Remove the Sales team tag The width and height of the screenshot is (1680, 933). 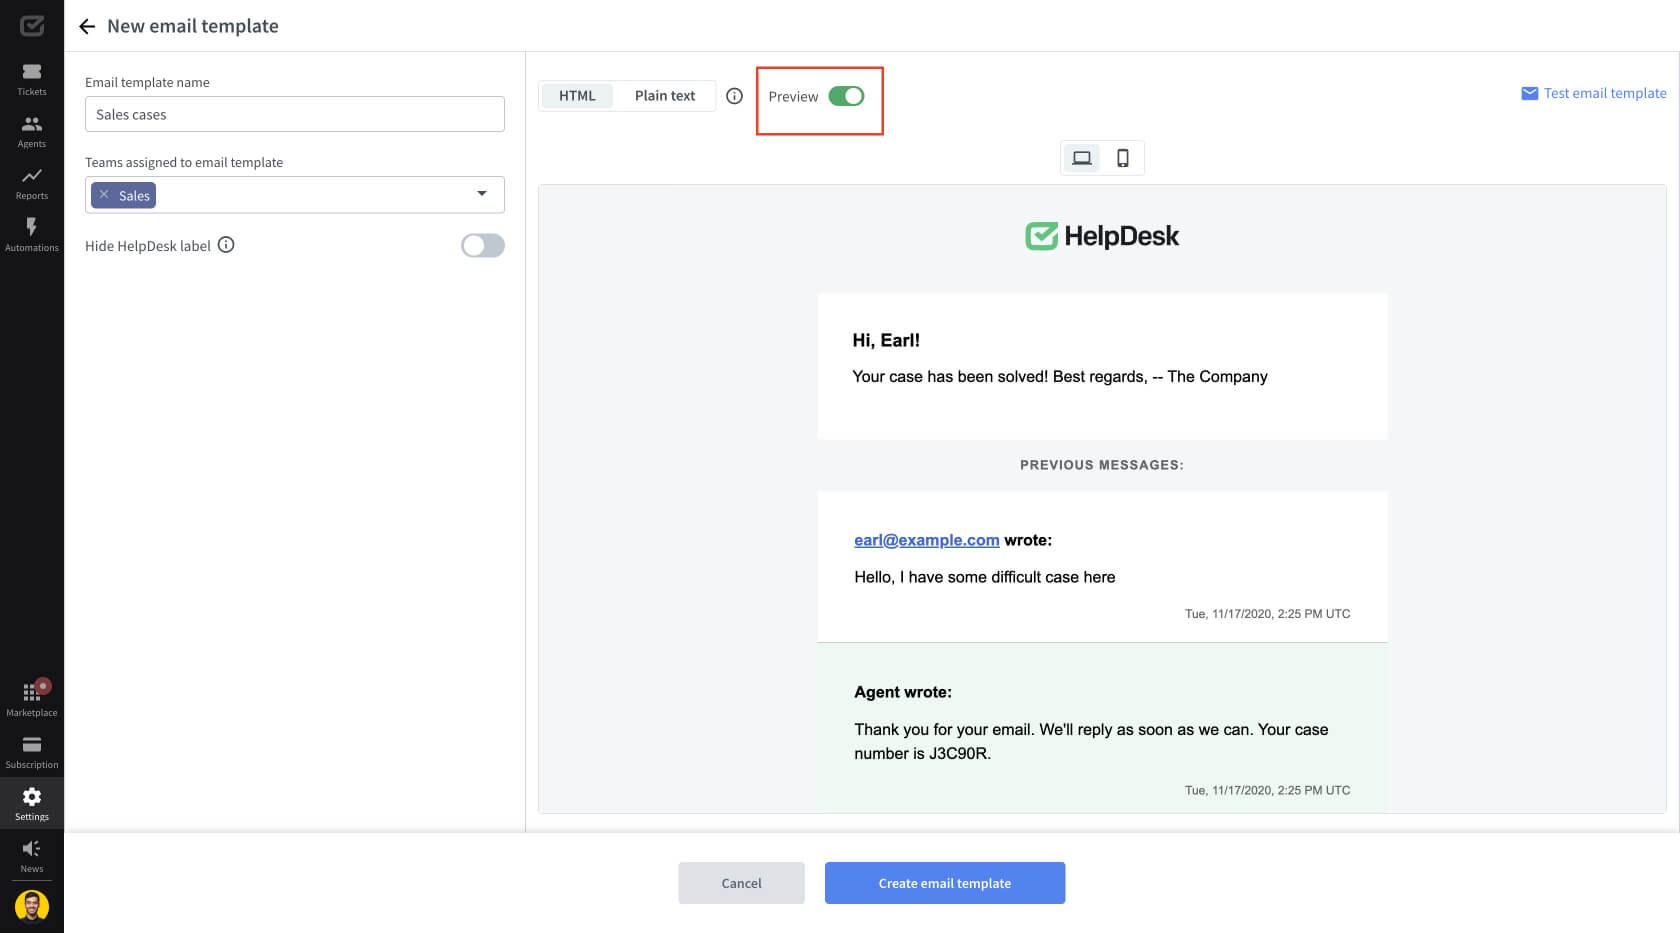click(x=104, y=195)
